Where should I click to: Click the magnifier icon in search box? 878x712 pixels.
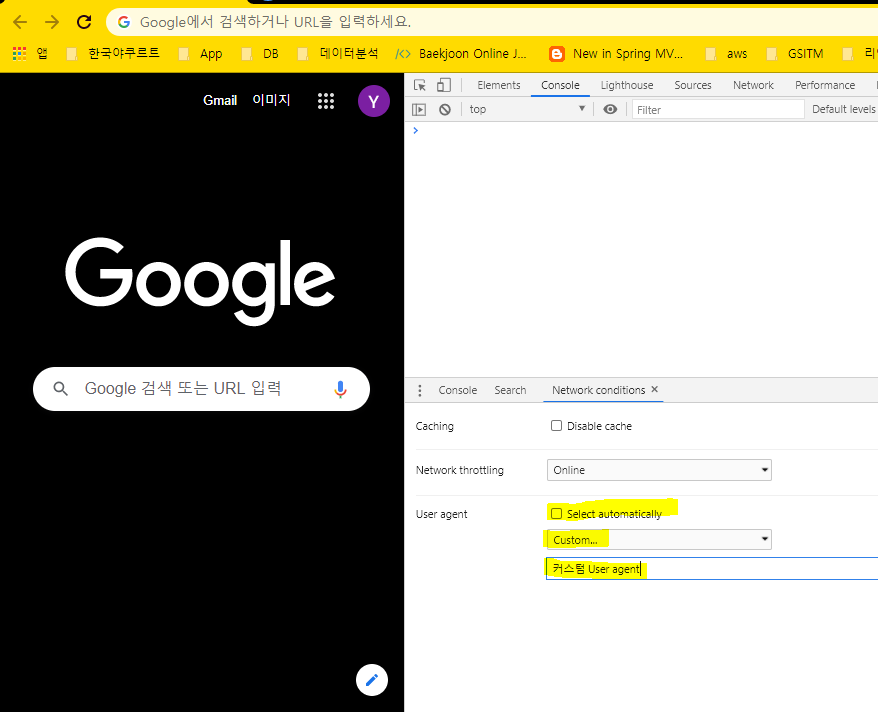tap(60, 388)
